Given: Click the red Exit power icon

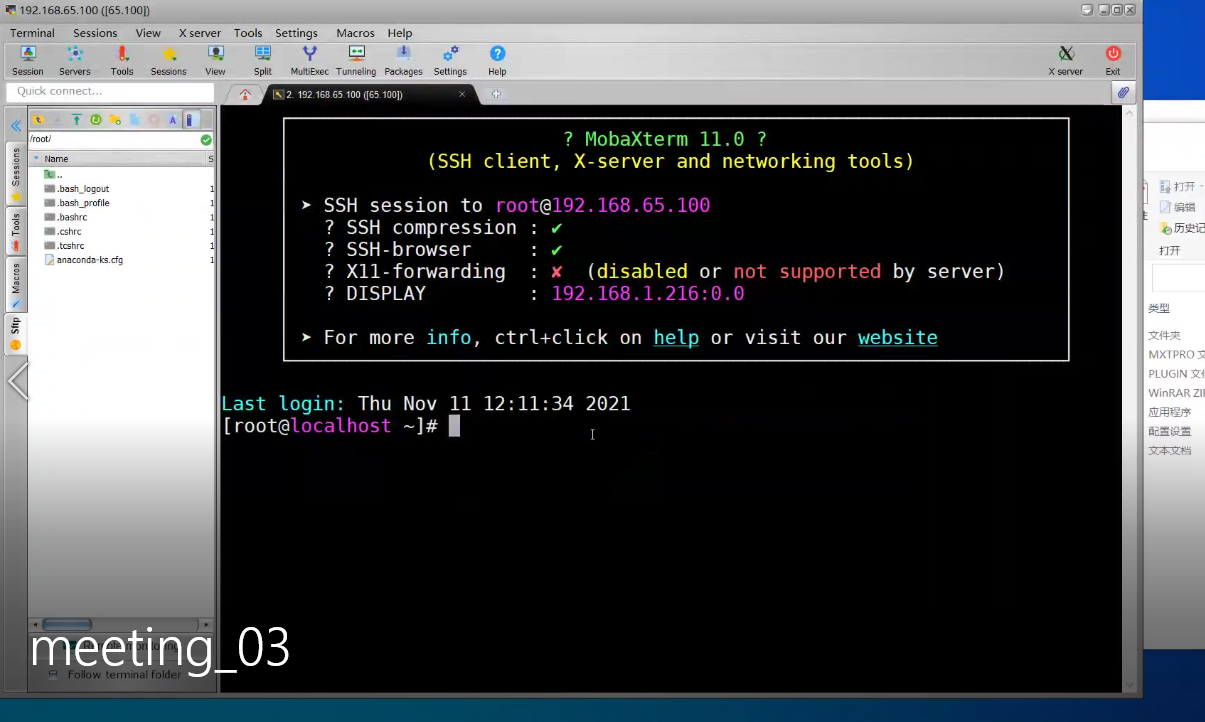Looking at the screenshot, I should pos(1113,60).
